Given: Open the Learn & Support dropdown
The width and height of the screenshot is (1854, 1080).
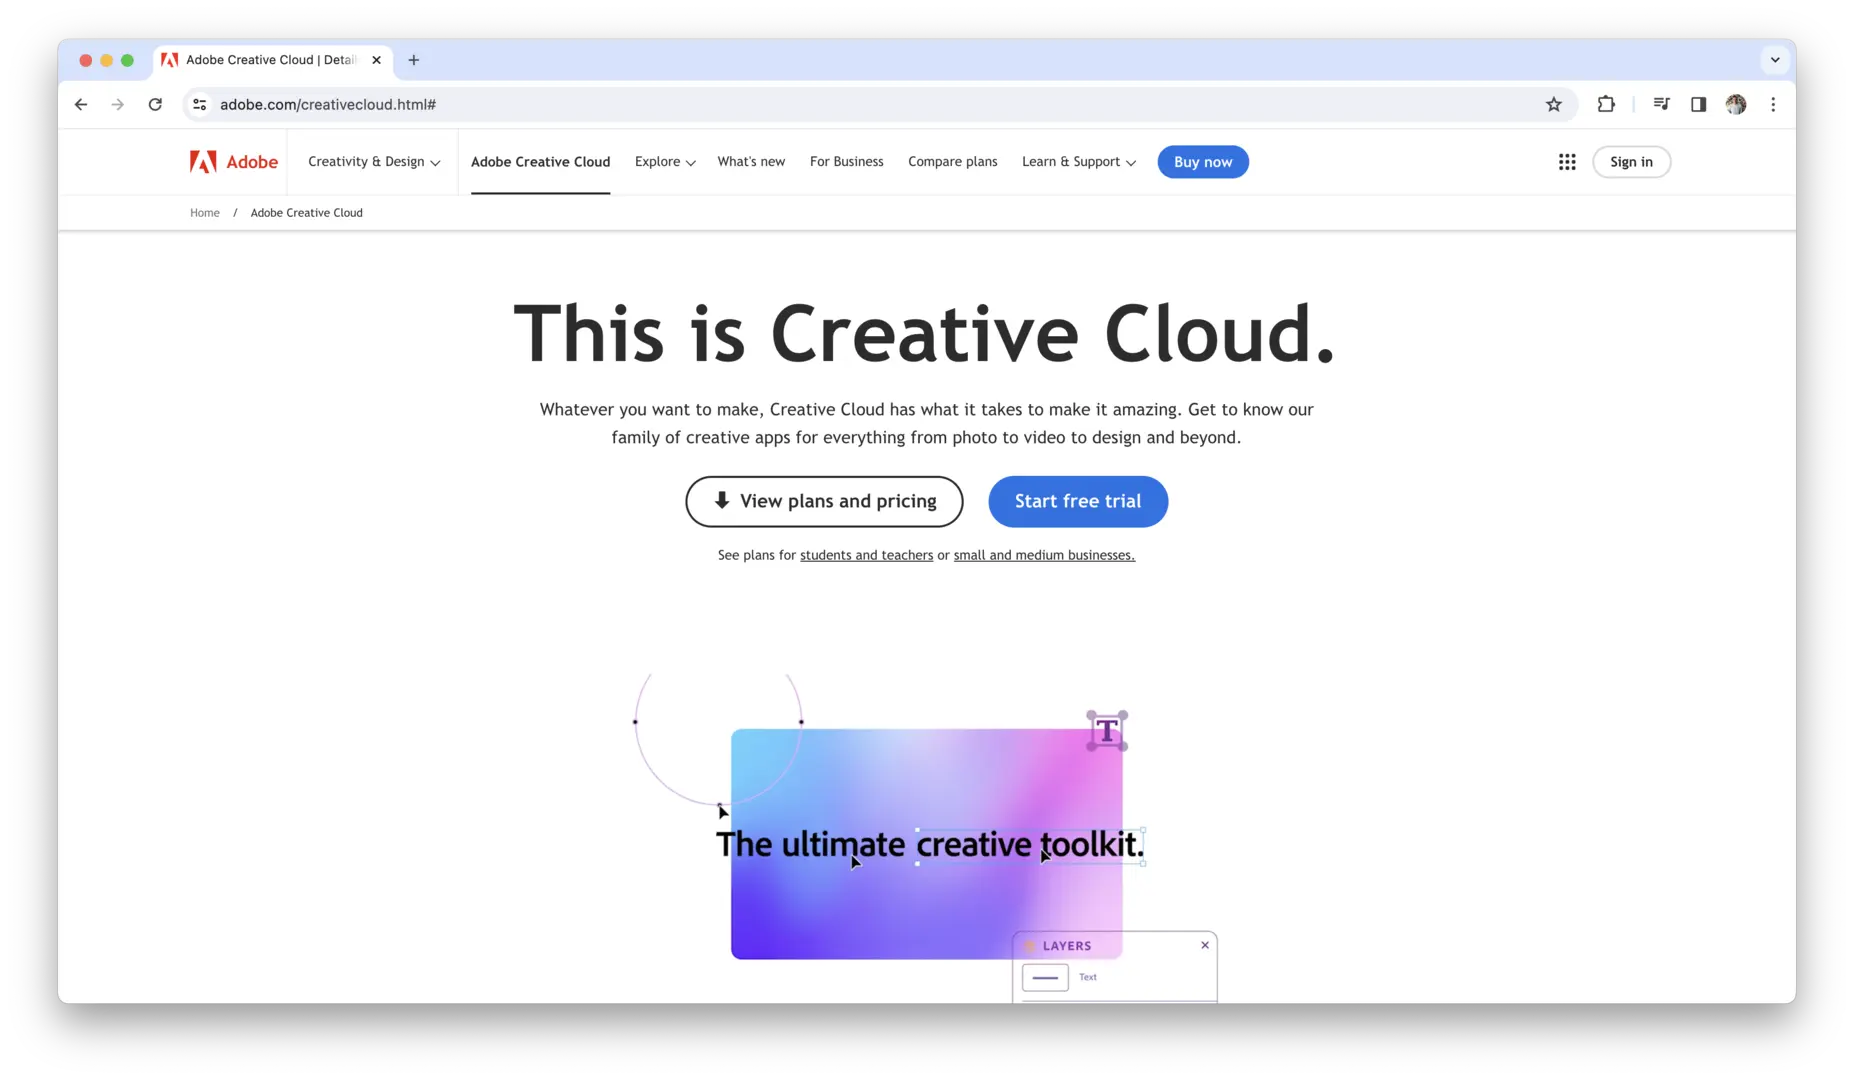Looking at the screenshot, I should [x=1077, y=161].
